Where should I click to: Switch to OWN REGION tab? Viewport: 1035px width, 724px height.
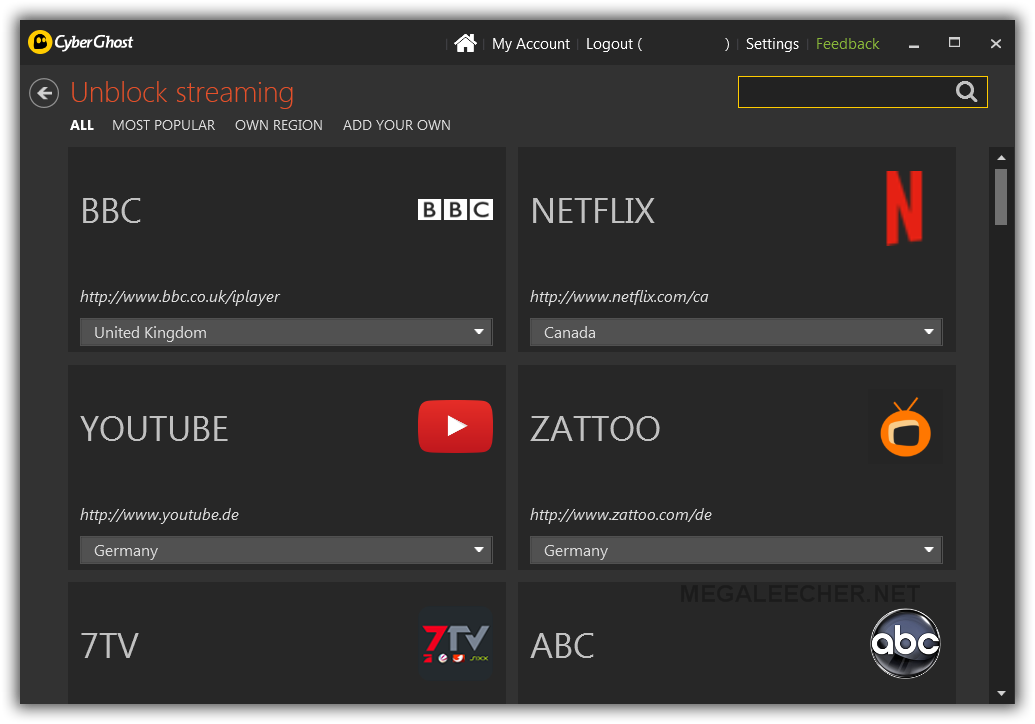[x=279, y=125]
